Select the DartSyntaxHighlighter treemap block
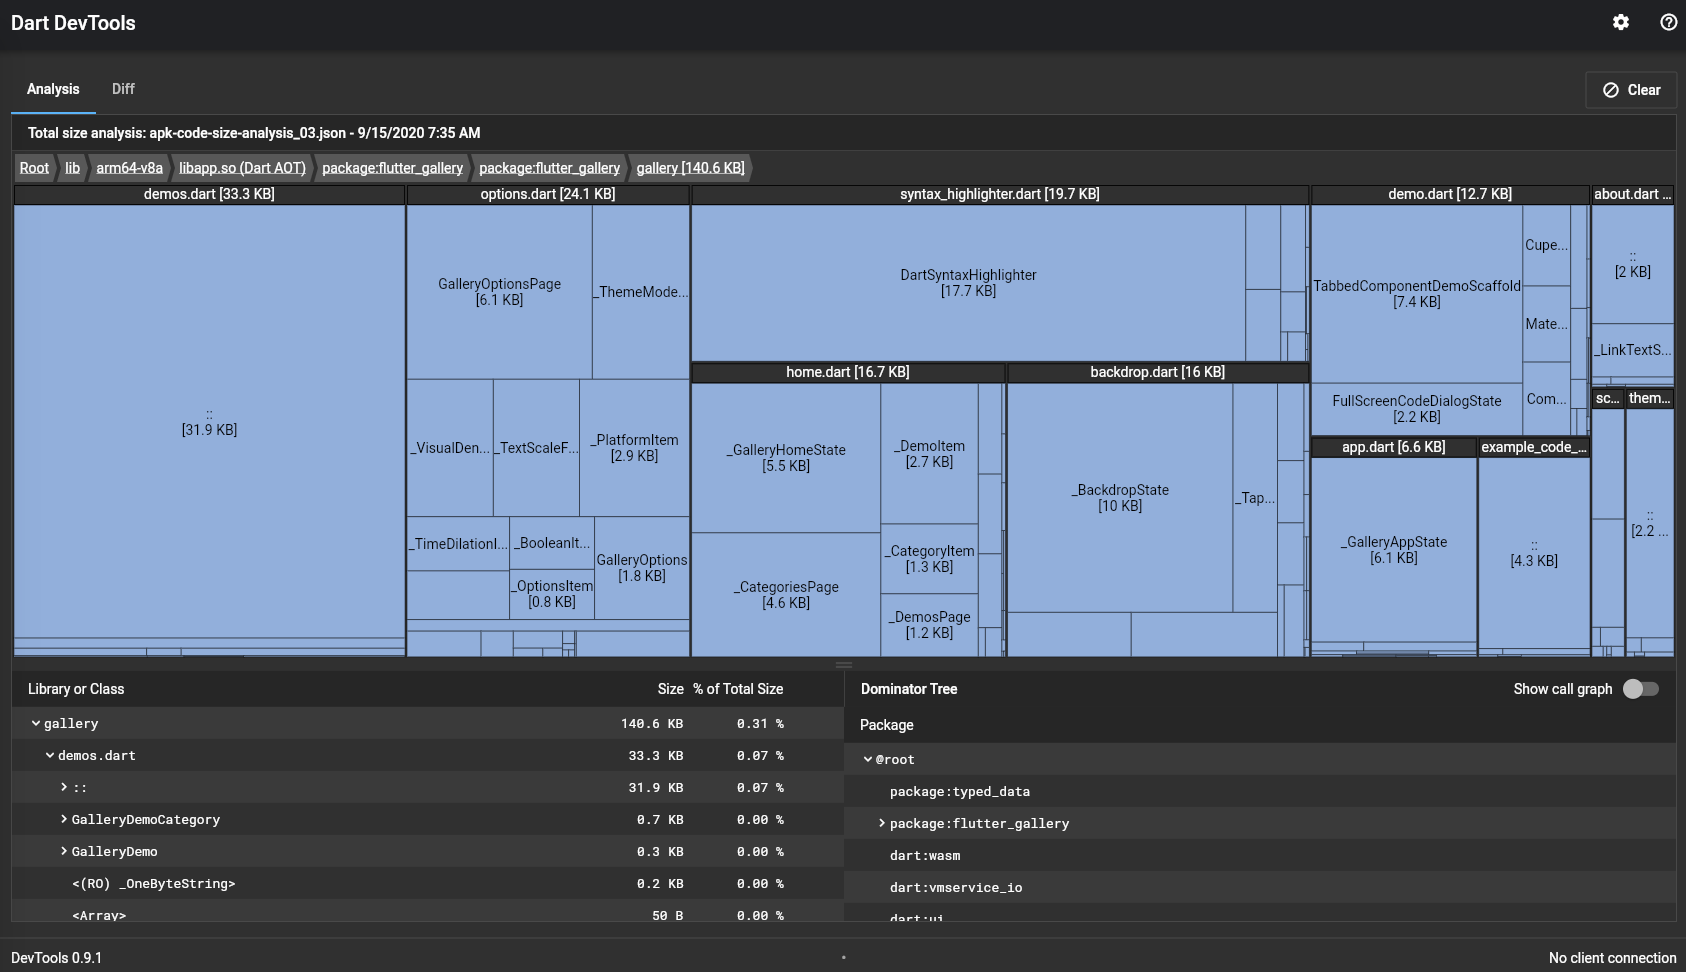 pos(968,281)
